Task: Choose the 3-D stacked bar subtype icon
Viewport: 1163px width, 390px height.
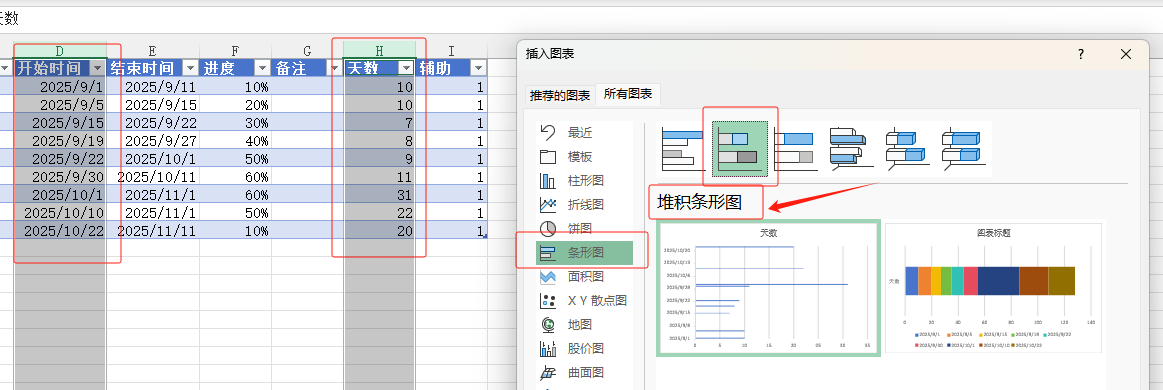Action: pyautogui.click(x=906, y=148)
